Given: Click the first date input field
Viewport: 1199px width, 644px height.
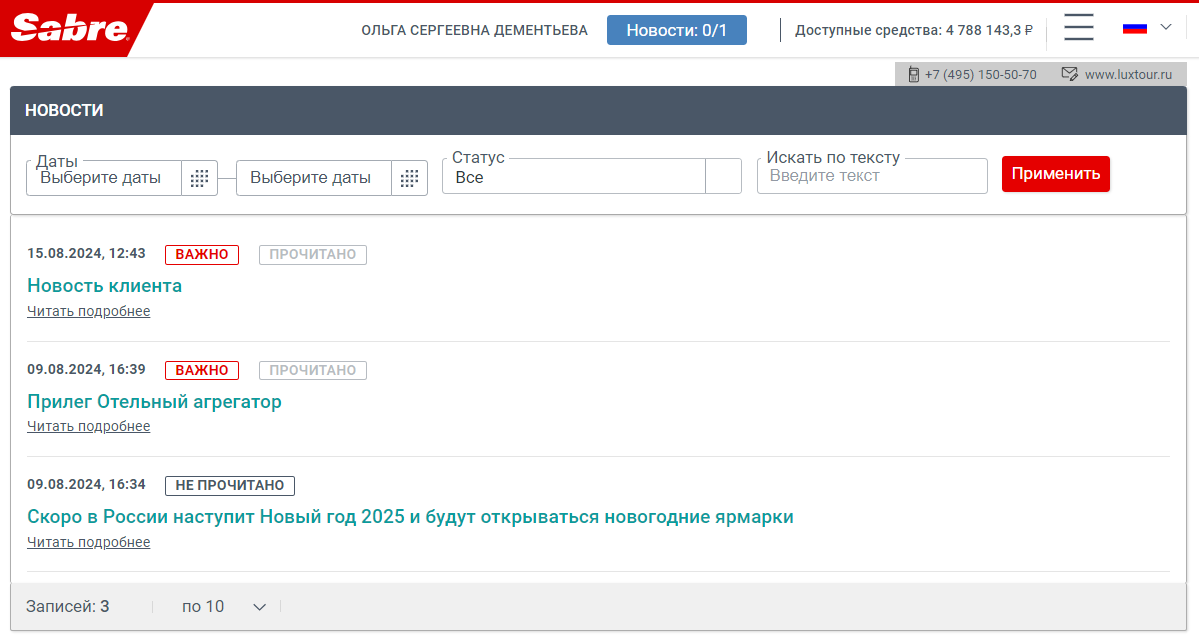Looking at the screenshot, I should [104, 178].
